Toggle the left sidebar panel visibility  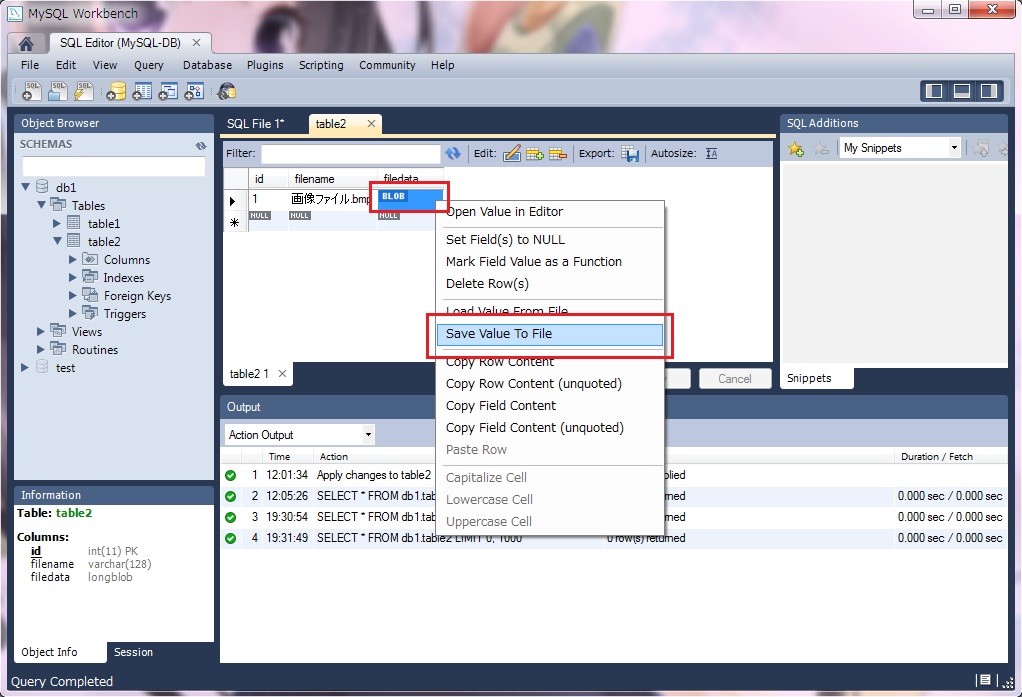[x=934, y=91]
